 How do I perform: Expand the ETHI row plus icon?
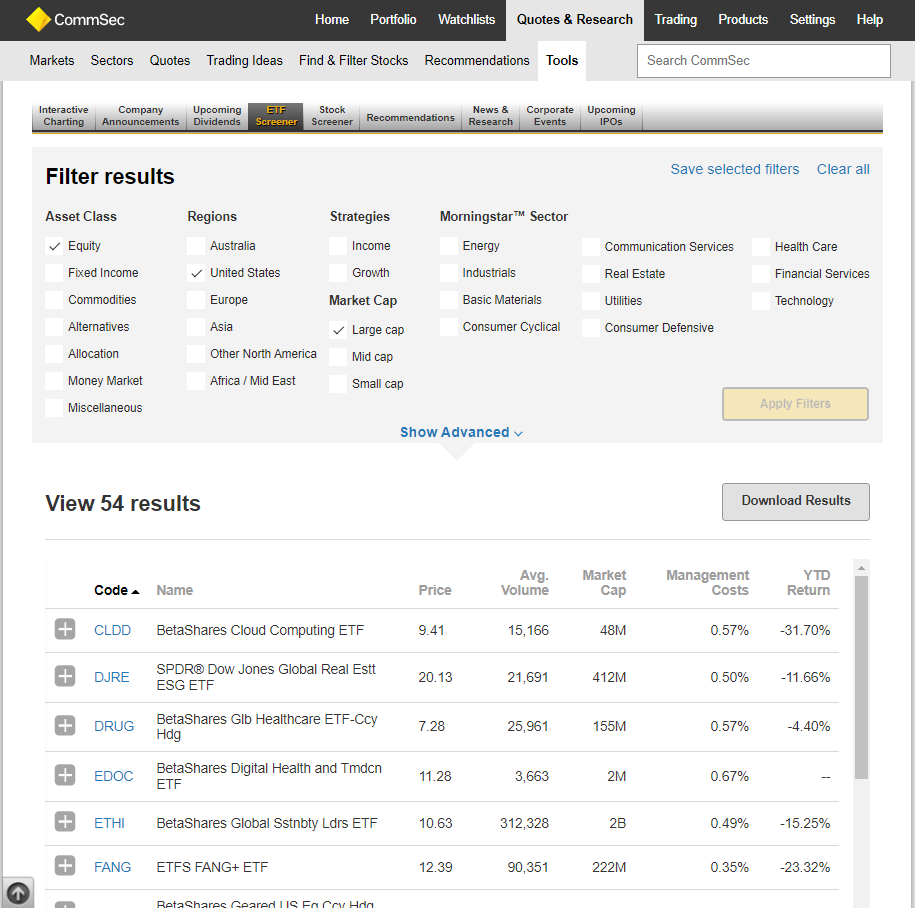[x=65, y=822]
